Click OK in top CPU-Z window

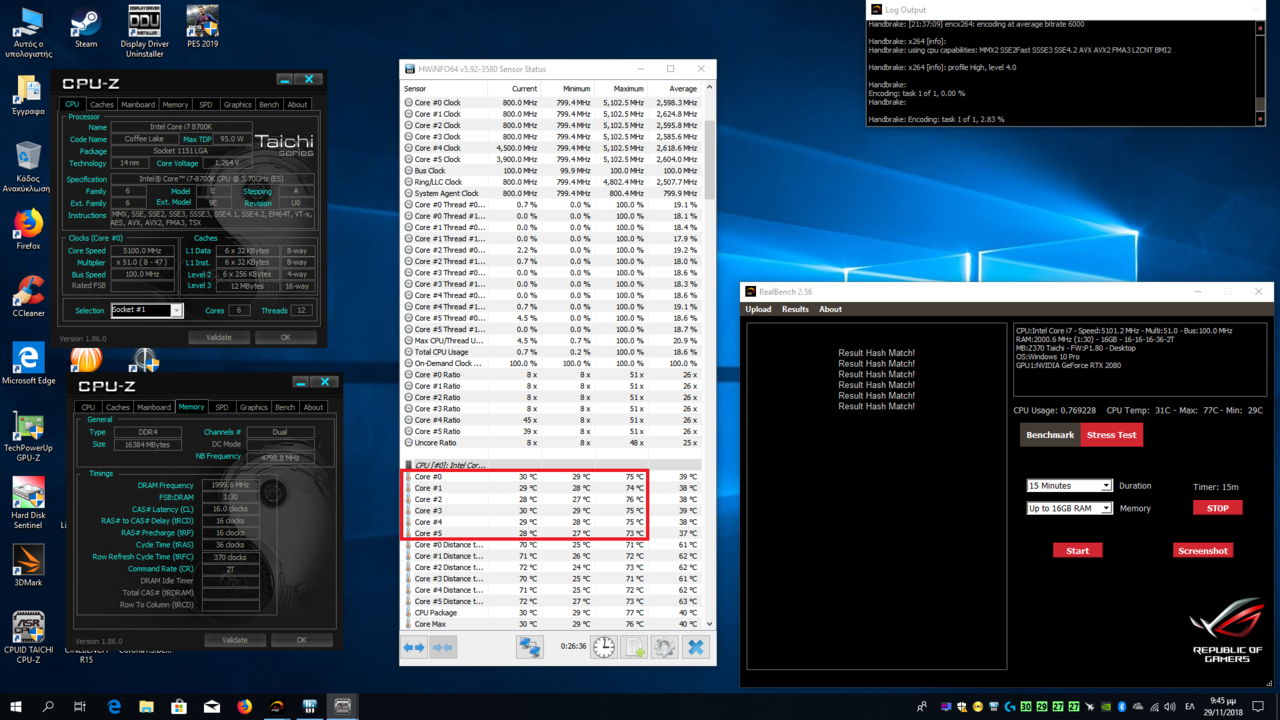point(286,337)
